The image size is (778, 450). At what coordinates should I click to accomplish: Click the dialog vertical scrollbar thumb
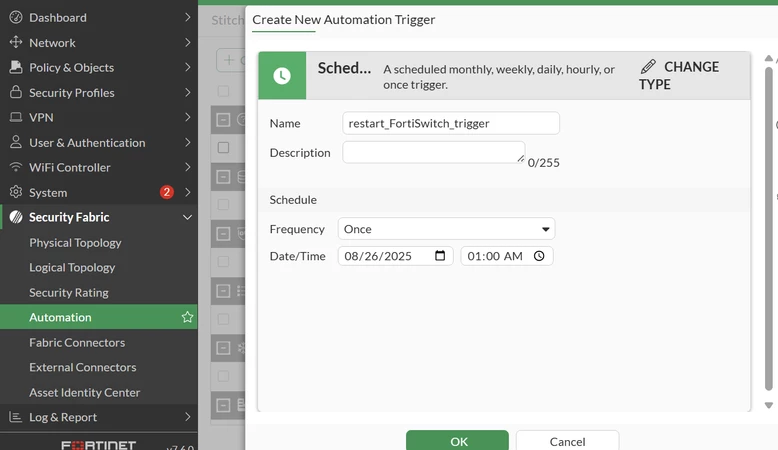[769, 229]
